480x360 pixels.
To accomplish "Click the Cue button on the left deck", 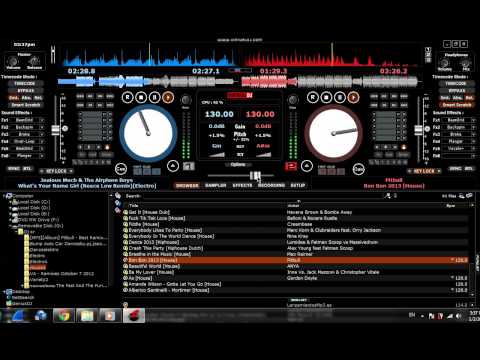I will (x=121, y=169).
